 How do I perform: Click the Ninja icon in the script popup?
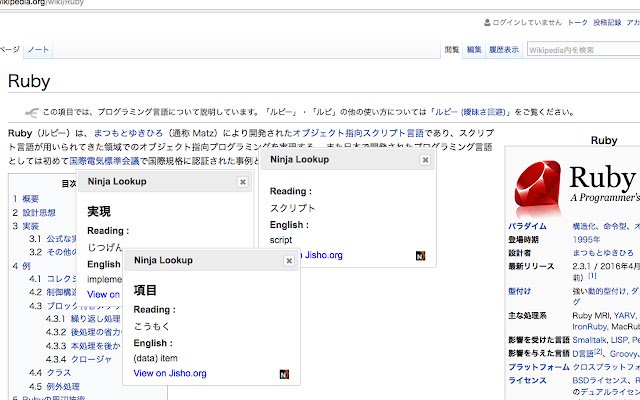[x=420, y=256]
